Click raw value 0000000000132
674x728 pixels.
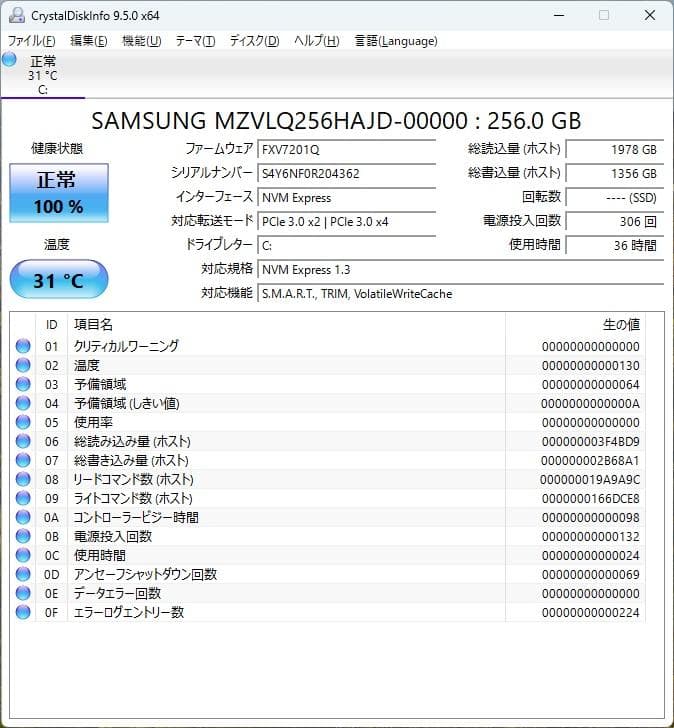coord(590,537)
